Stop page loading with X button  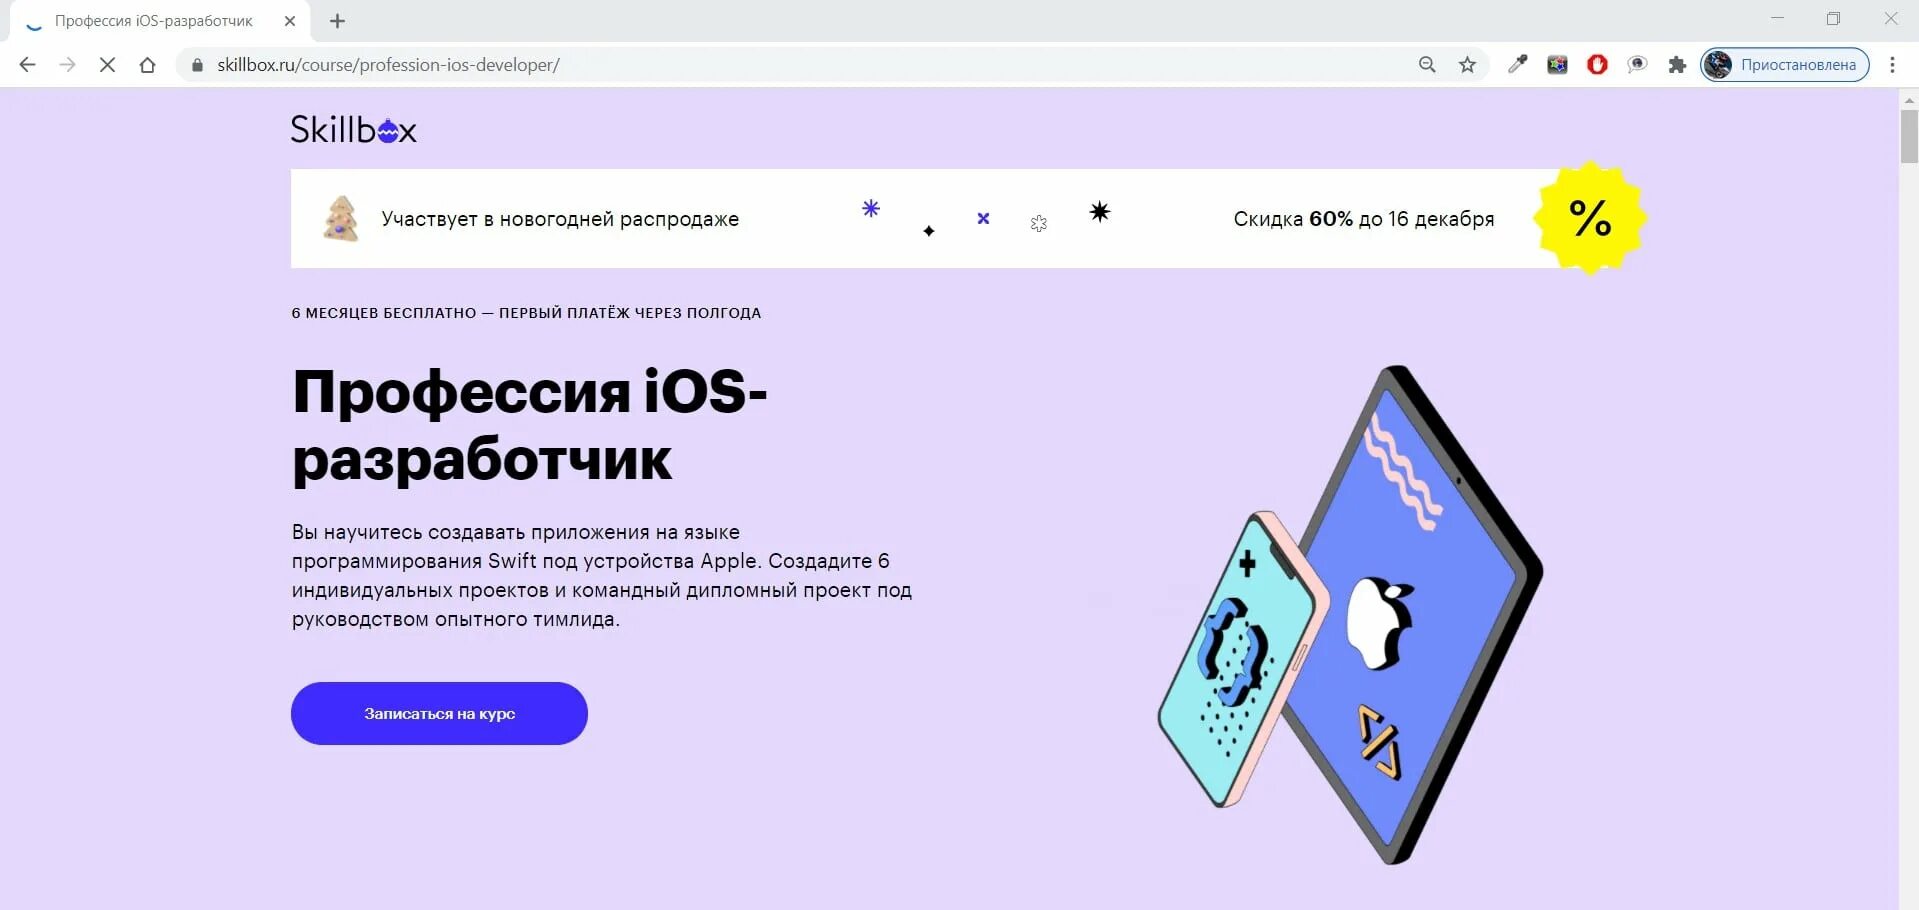(x=107, y=65)
